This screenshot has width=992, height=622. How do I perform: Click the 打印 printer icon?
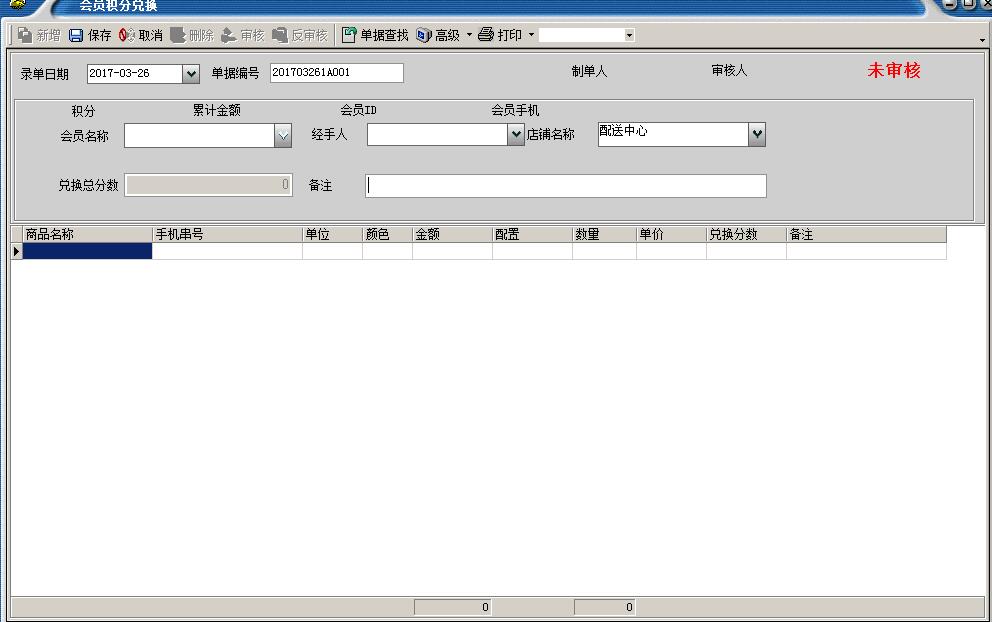point(486,35)
